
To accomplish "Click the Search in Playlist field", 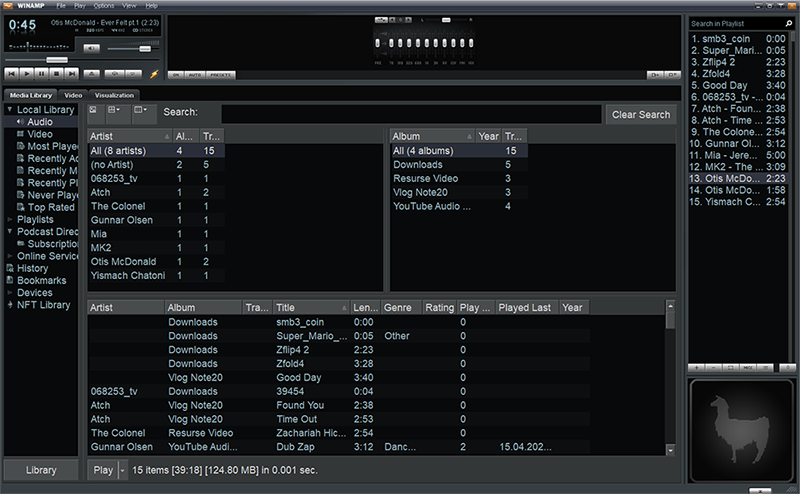I will tap(736, 23).
